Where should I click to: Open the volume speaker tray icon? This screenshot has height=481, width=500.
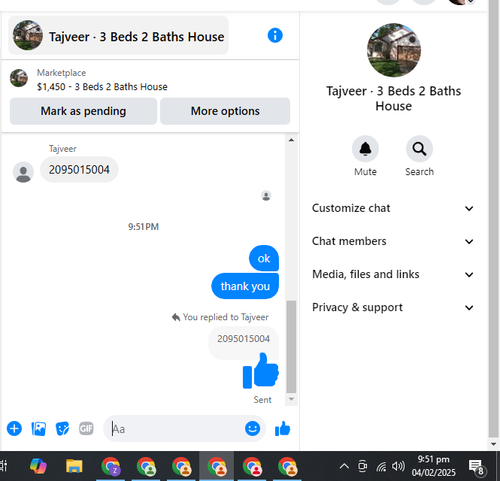click(399, 466)
